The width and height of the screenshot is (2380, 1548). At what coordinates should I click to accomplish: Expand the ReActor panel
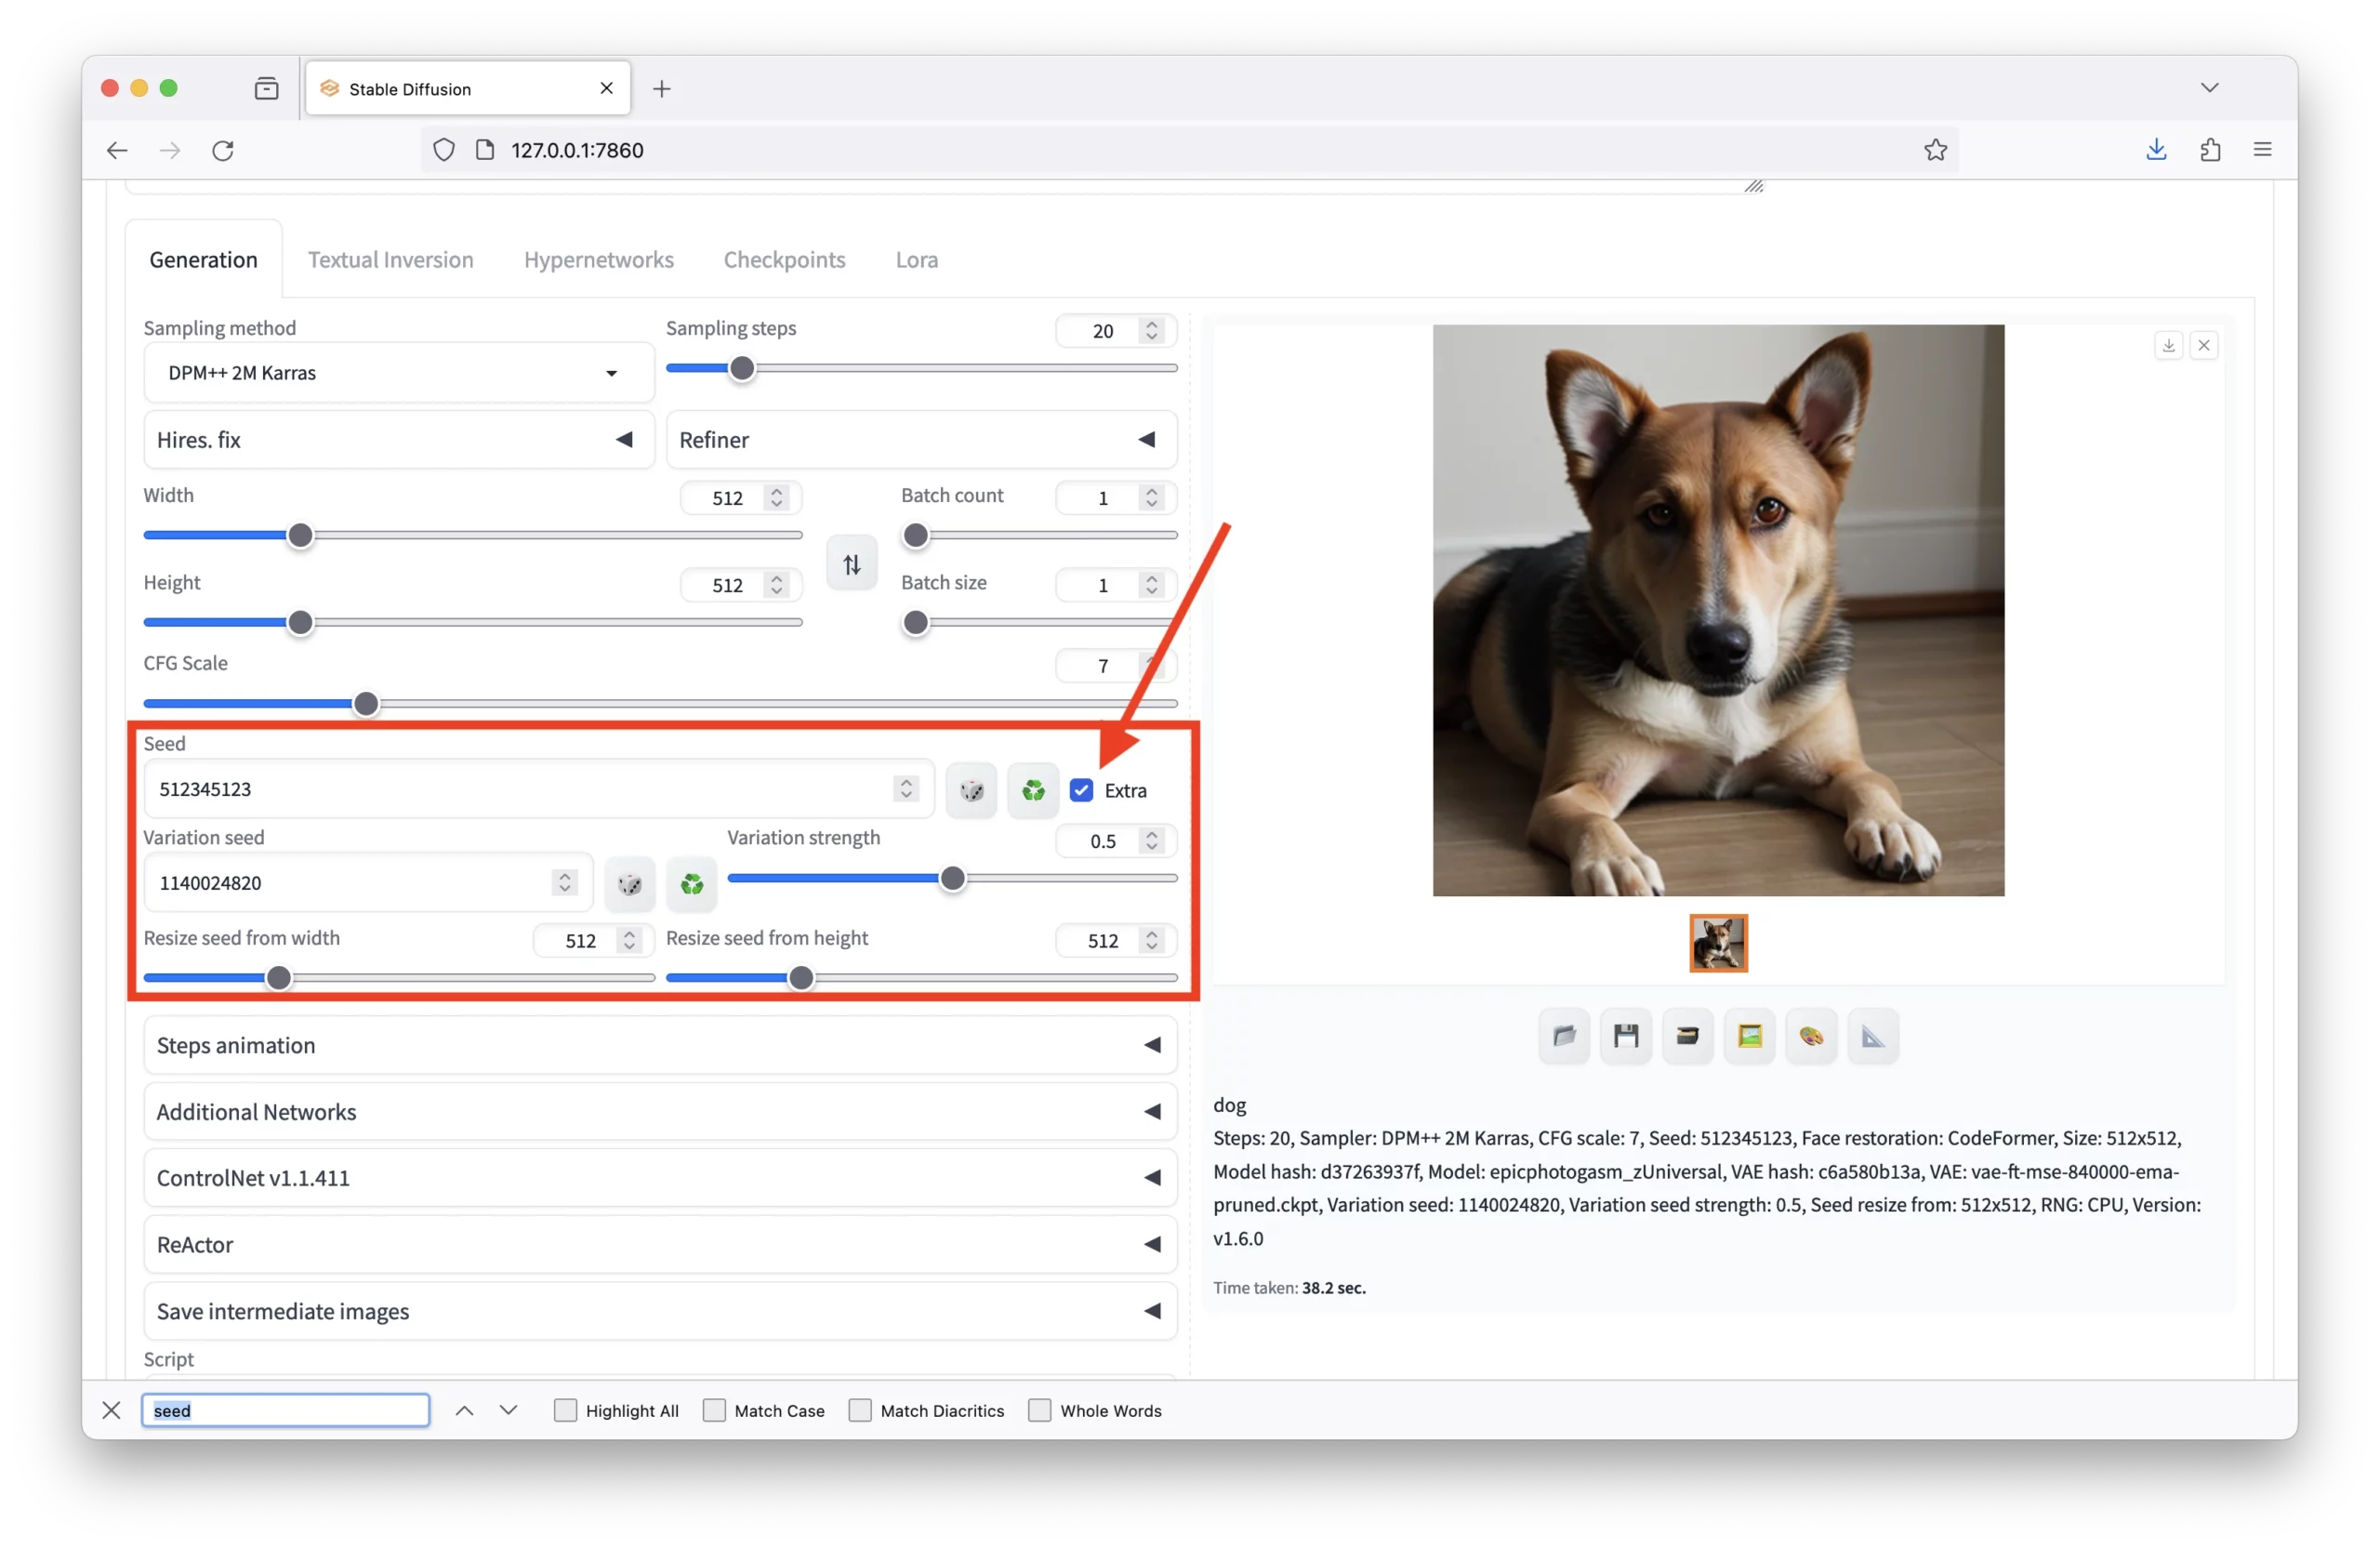click(660, 1245)
